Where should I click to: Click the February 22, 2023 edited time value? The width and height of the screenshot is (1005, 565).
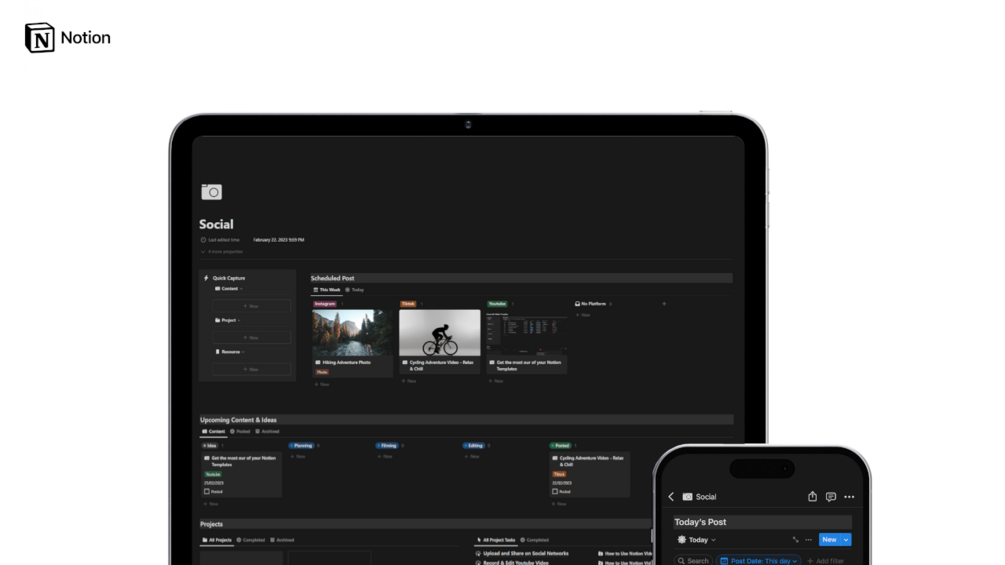(x=279, y=240)
